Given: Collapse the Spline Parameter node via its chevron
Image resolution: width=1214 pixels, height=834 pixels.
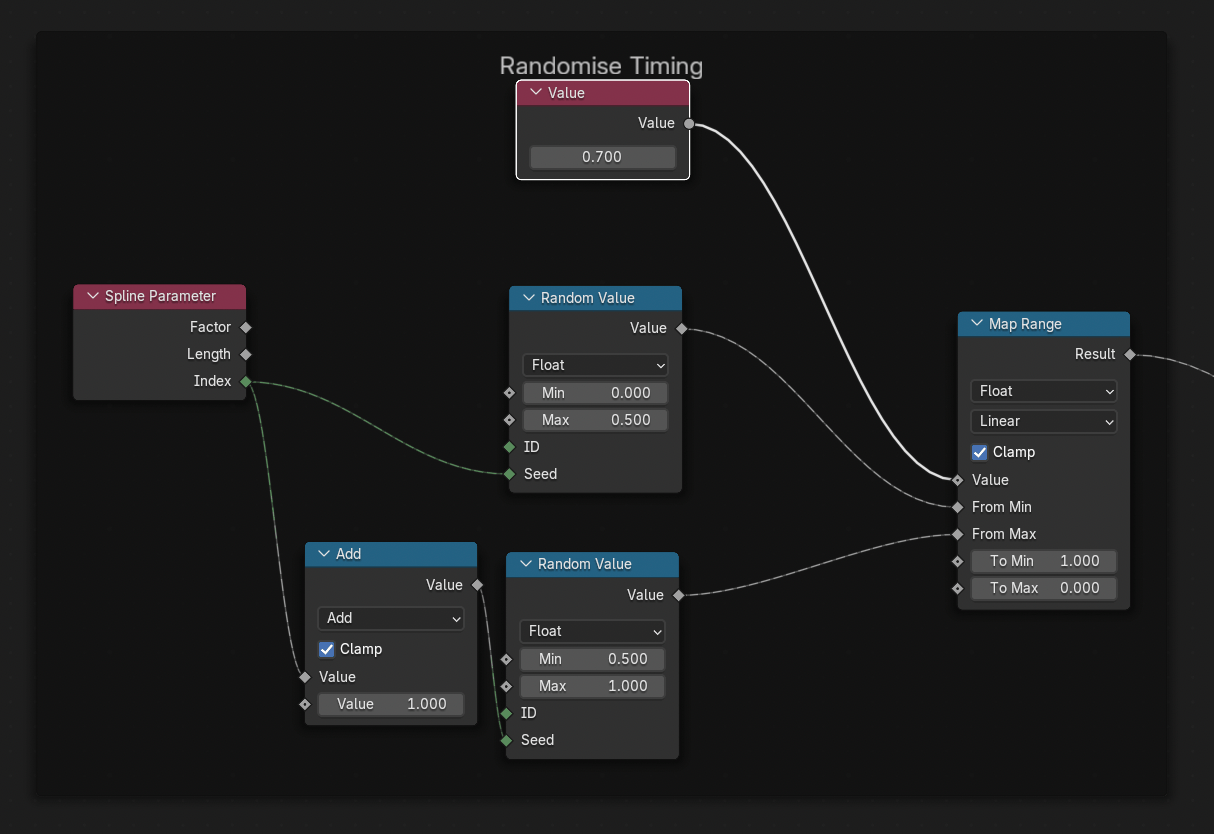Looking at the screenshot, I should coord(93,296).
